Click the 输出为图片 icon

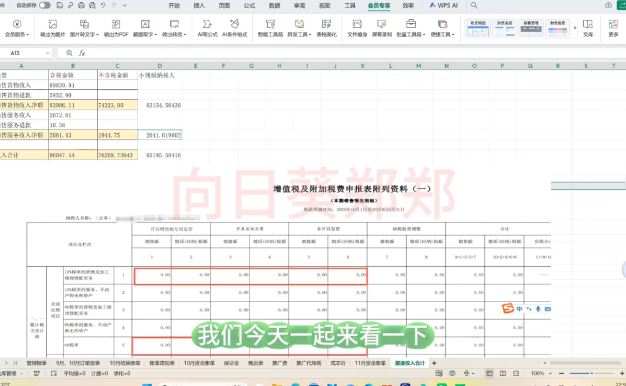pyautogui.click(x=52, y=28)
